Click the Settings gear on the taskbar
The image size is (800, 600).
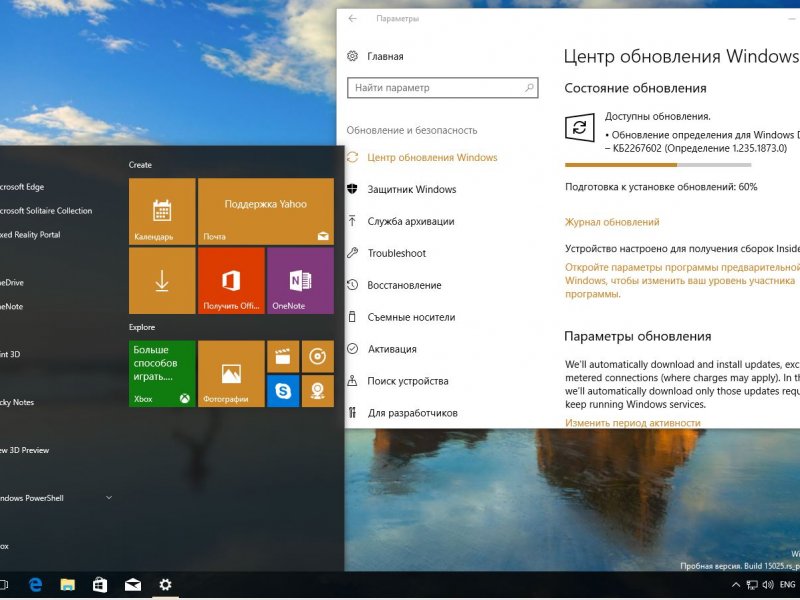click(165, 585)
